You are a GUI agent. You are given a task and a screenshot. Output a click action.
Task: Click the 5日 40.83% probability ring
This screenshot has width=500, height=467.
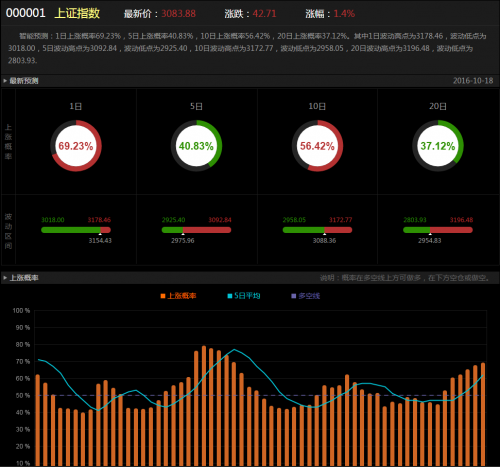pos(196,146)
